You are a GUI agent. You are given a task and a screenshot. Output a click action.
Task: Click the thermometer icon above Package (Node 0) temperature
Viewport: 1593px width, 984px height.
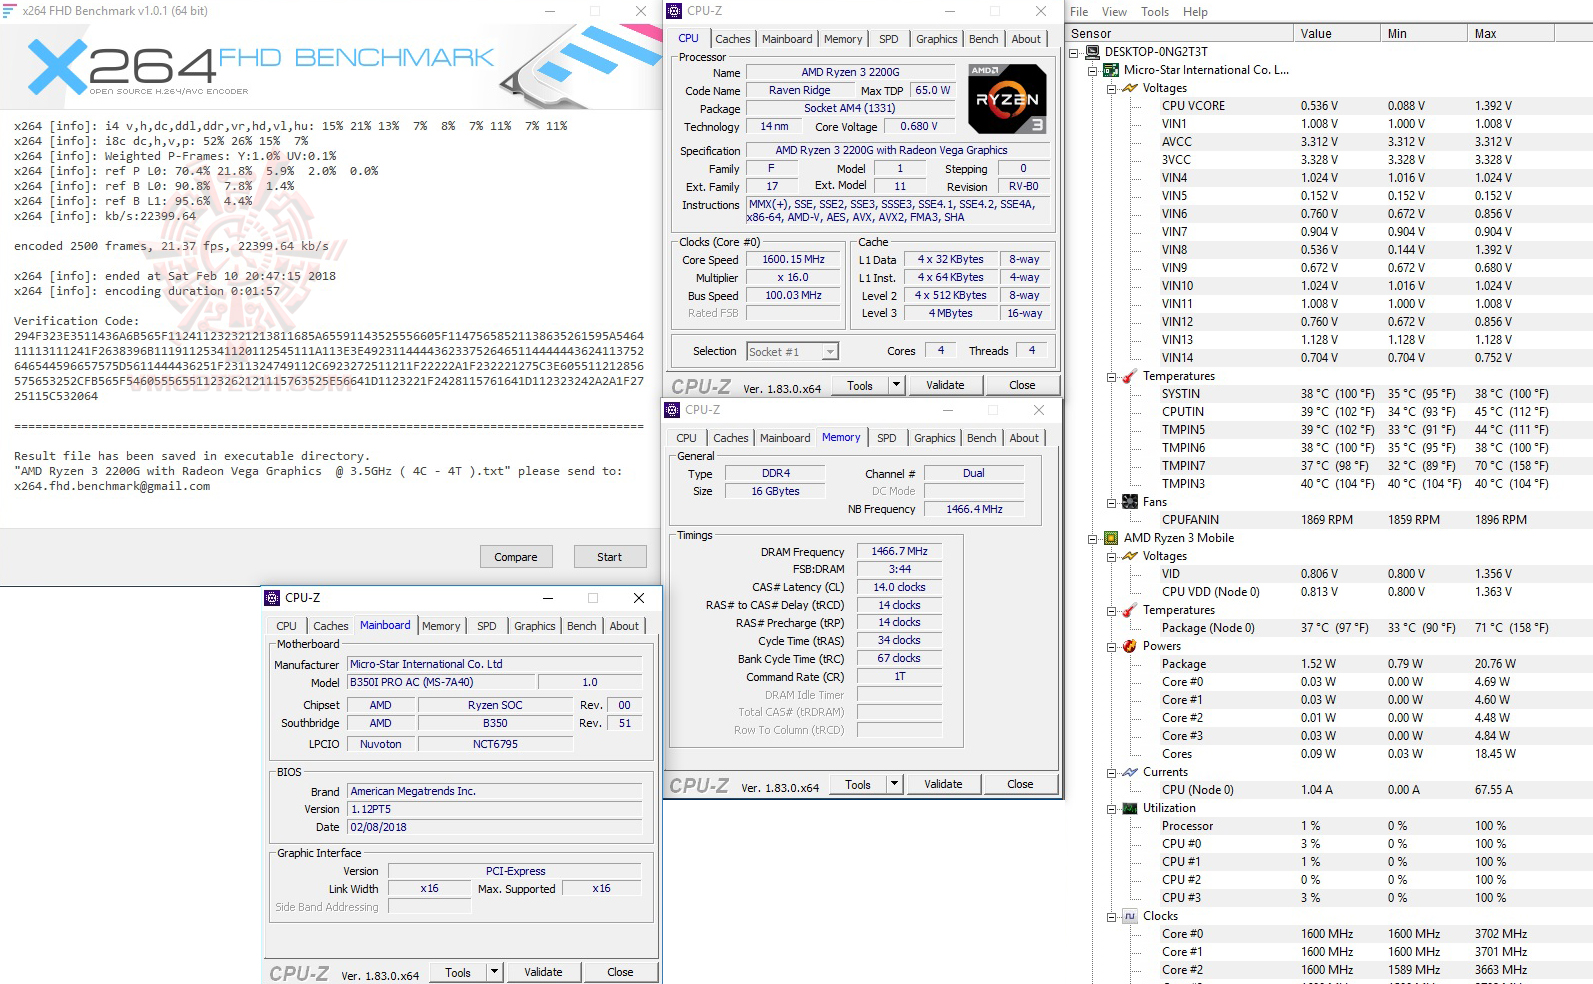(1130, 610)
